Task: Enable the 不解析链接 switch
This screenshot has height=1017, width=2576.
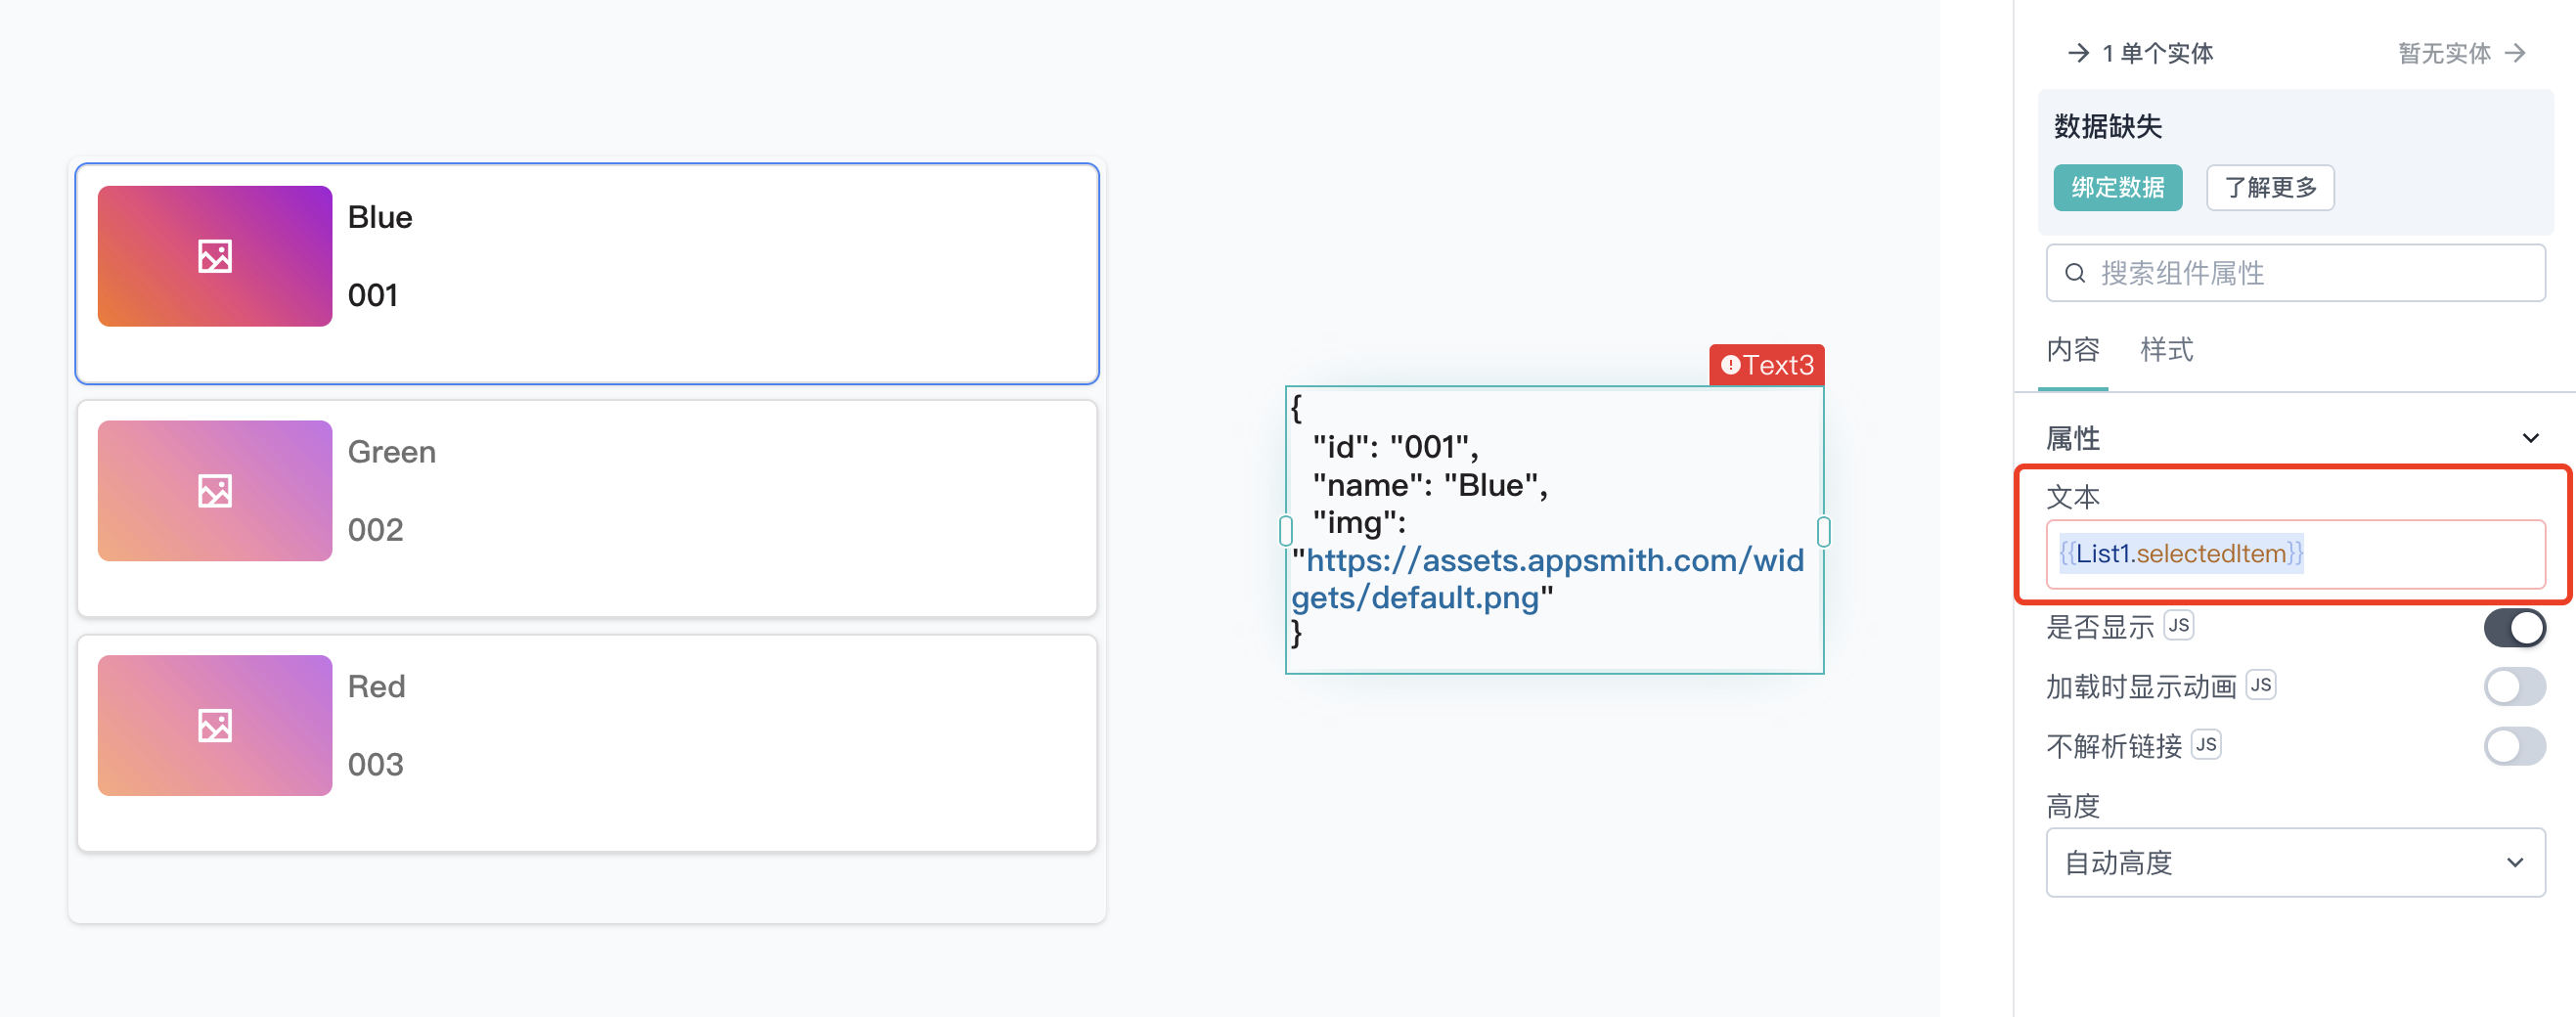Action: tap(2514, 746)
